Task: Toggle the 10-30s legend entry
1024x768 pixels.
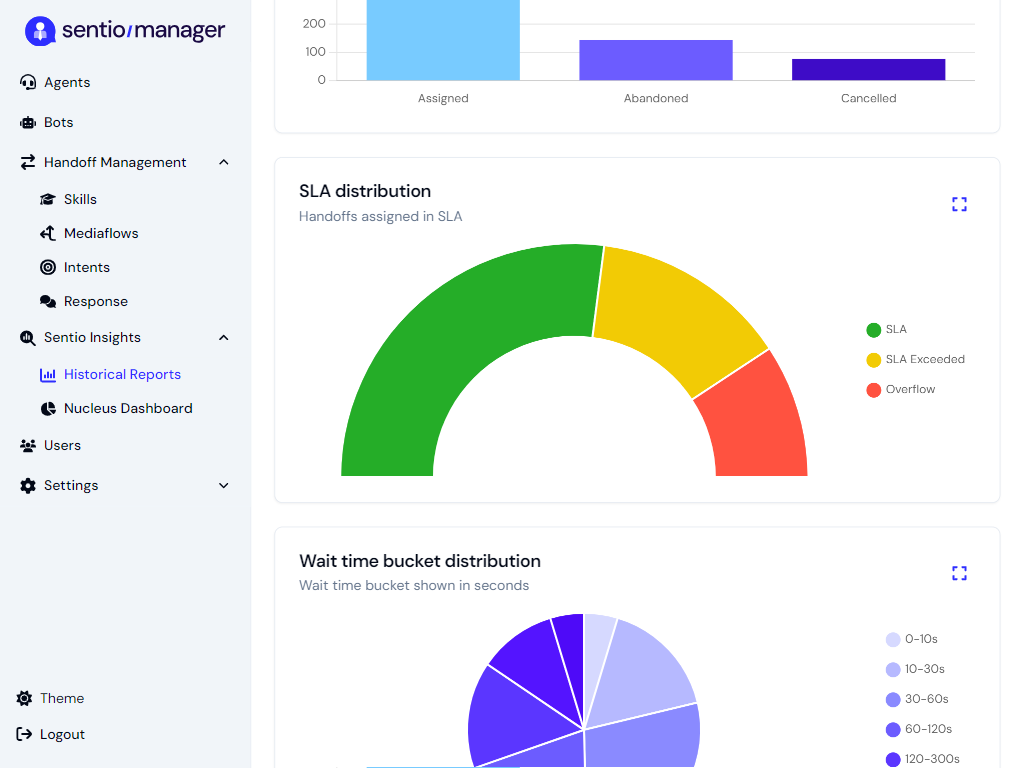Action: pyautogui.click(x=915, y=669)
